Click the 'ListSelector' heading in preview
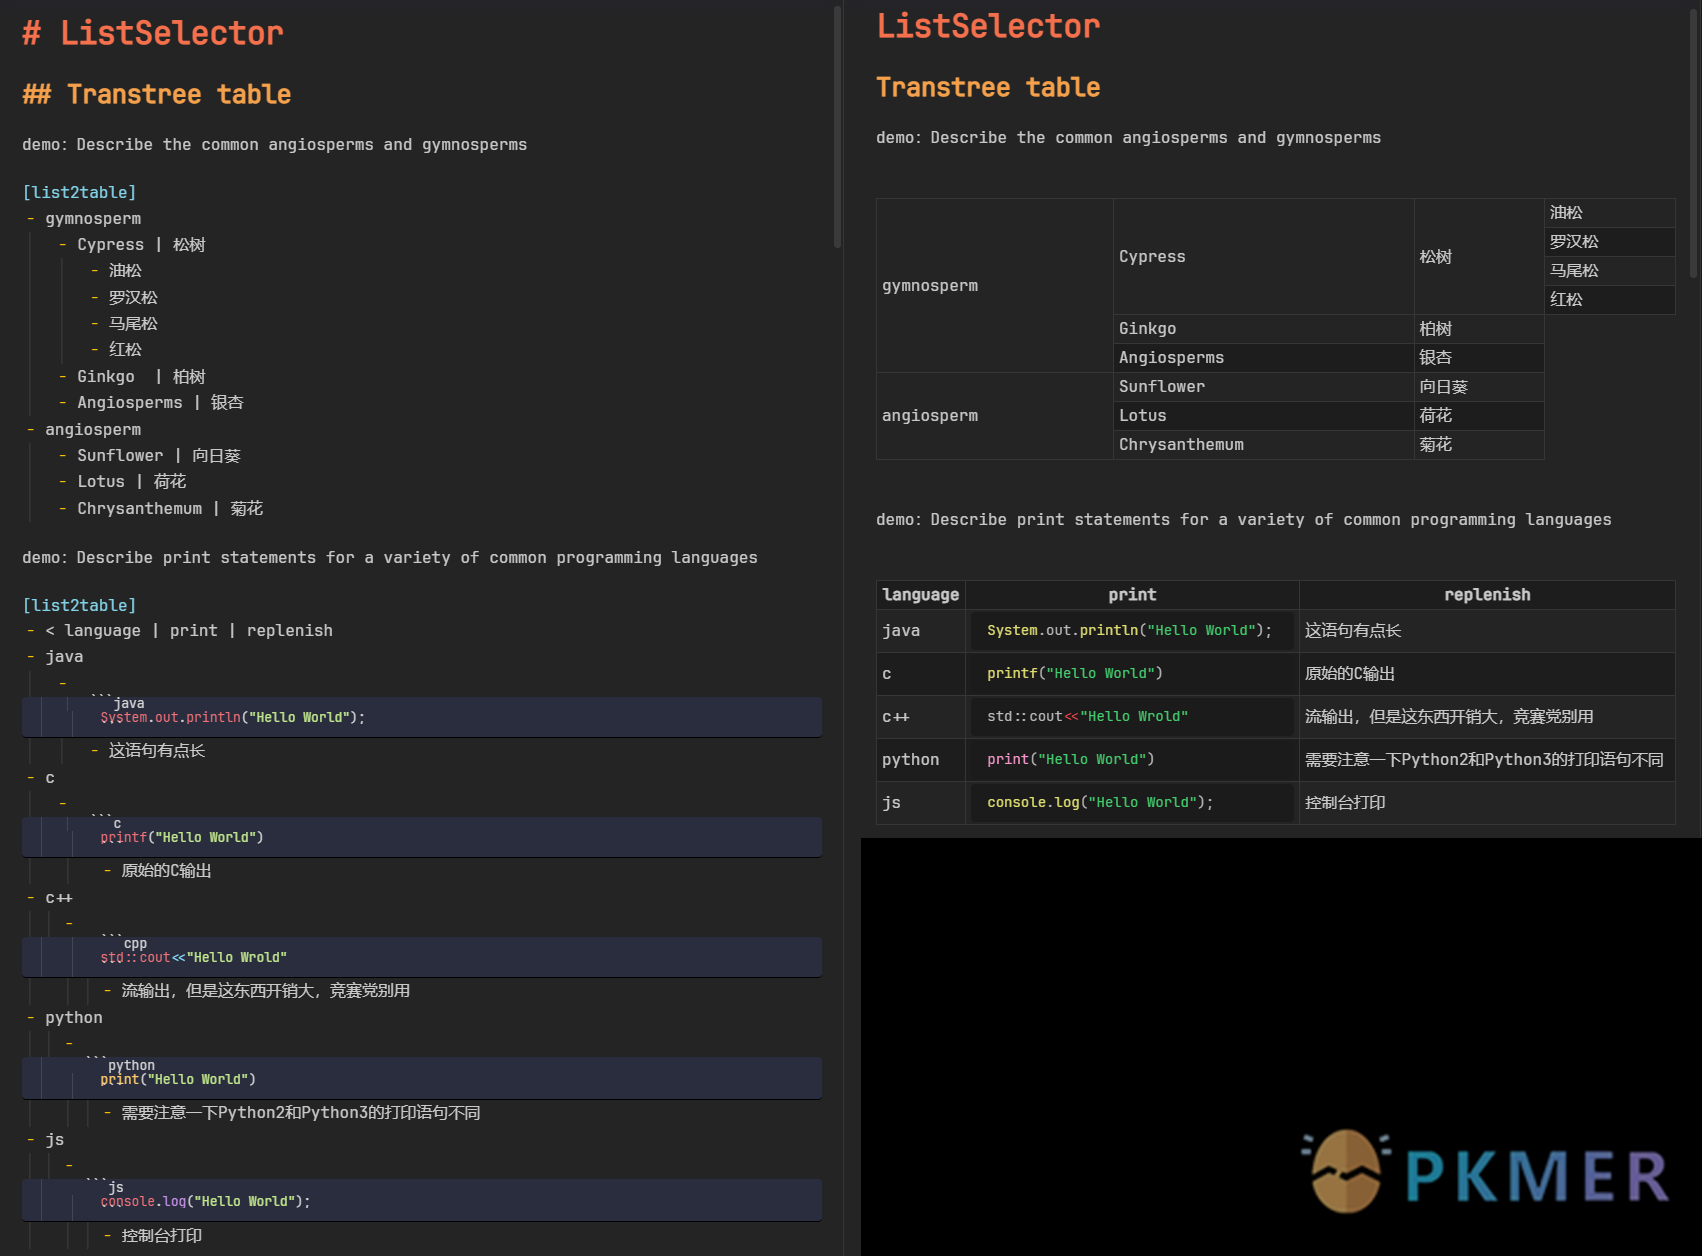 [988, 26]
